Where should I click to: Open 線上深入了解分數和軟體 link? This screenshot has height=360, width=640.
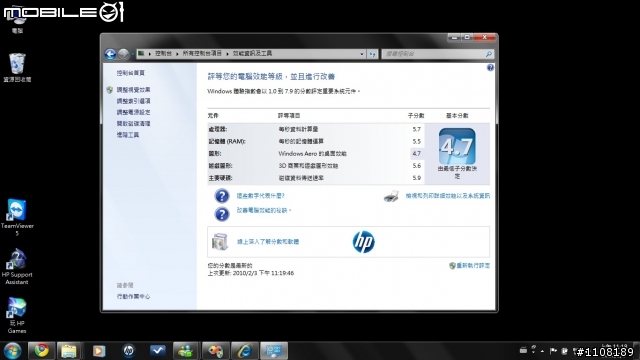point(268,242)
